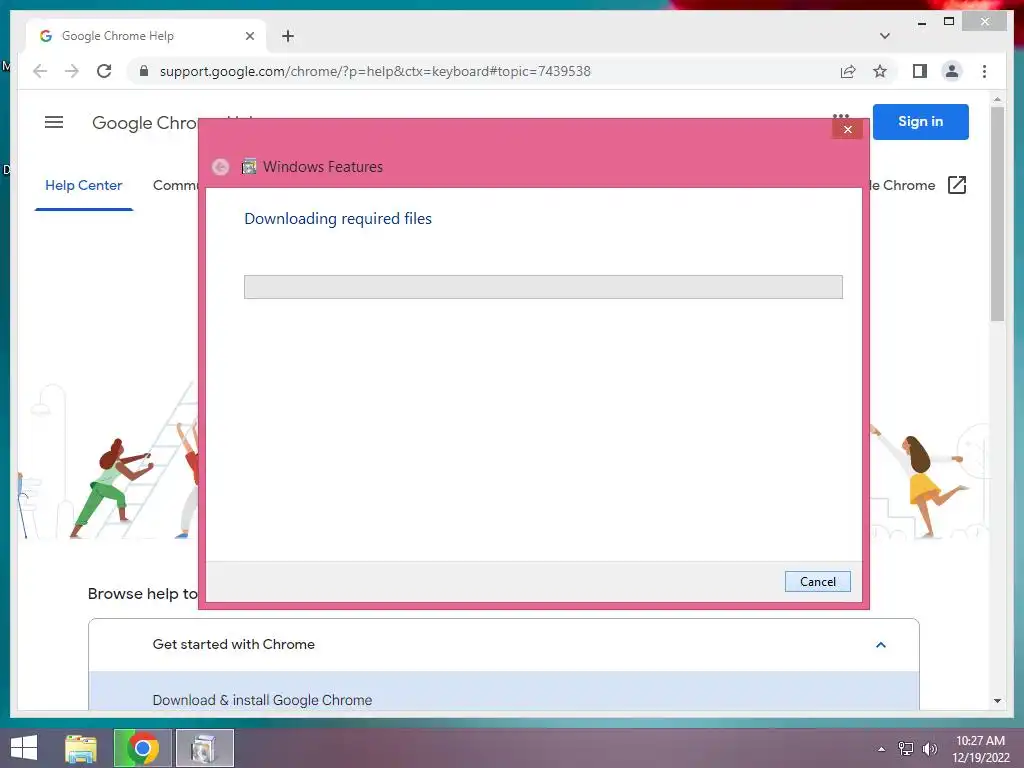This screenshot has height=768, width=1024.
Task: Share this page using the share icon
Action: tap(848, 71)
